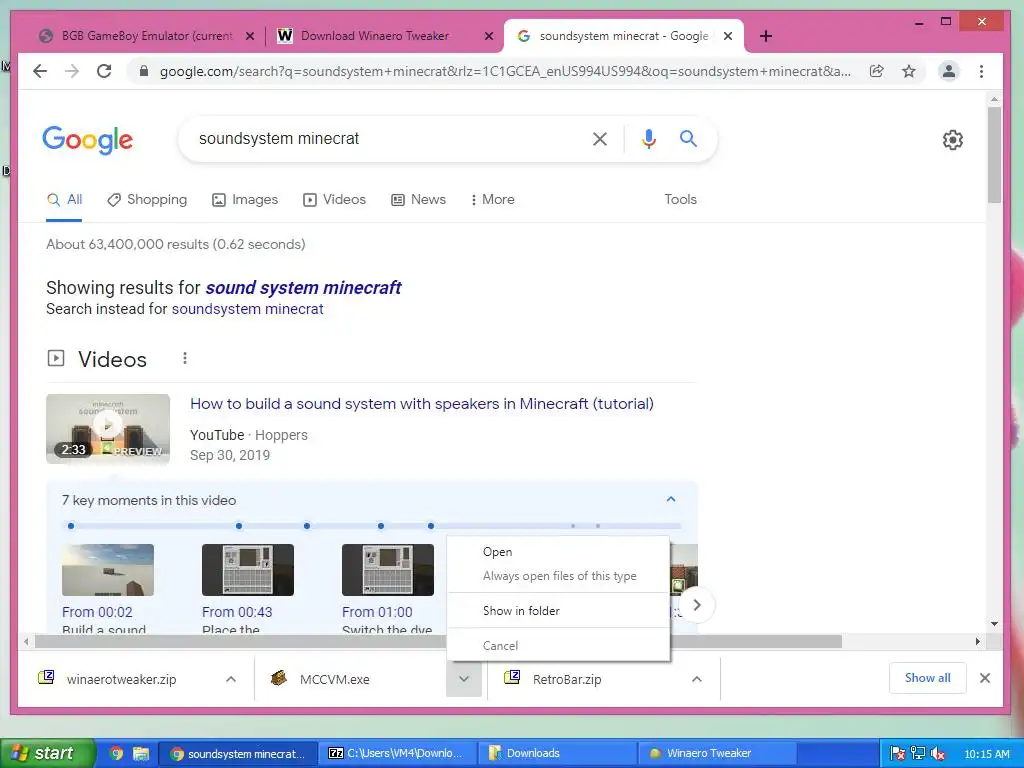
Task: Expand winaerotweaker.zip download options
Action: coord(231,679)
